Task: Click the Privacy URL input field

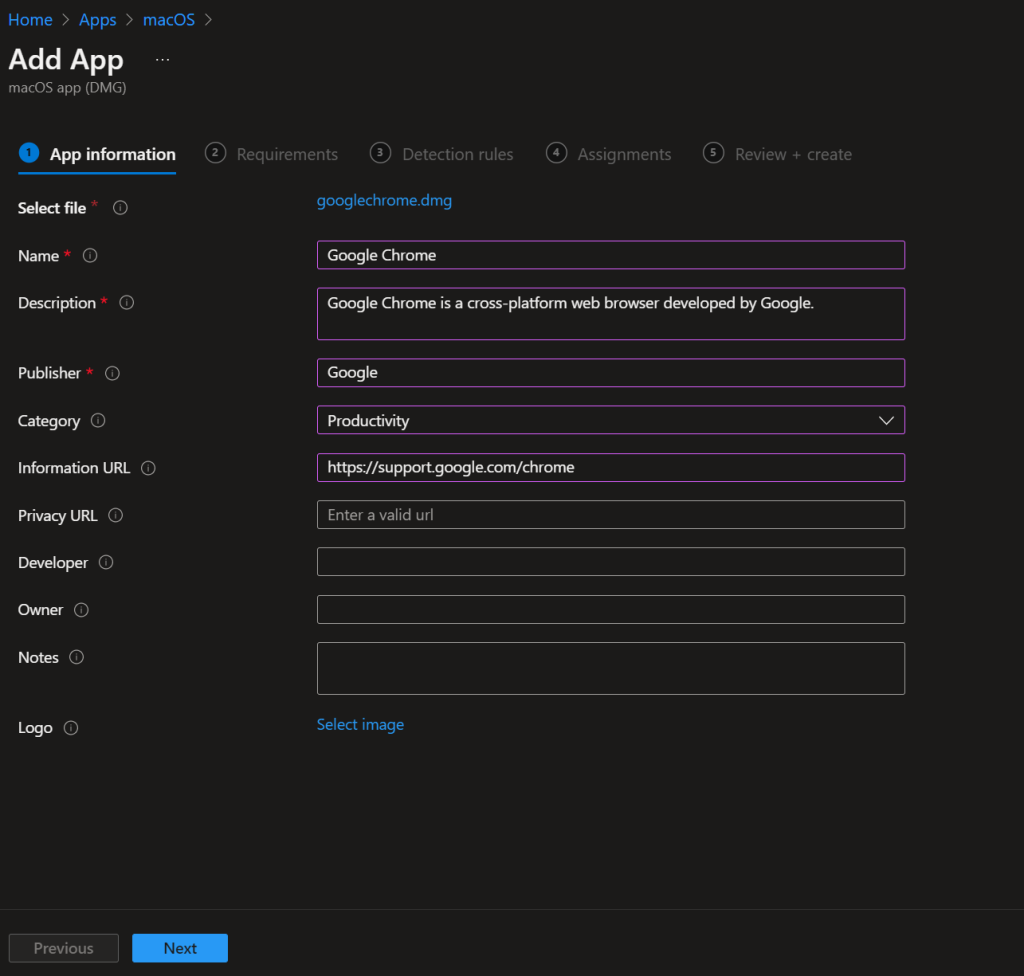Action: pyautogui.click(x=611, y=515)
